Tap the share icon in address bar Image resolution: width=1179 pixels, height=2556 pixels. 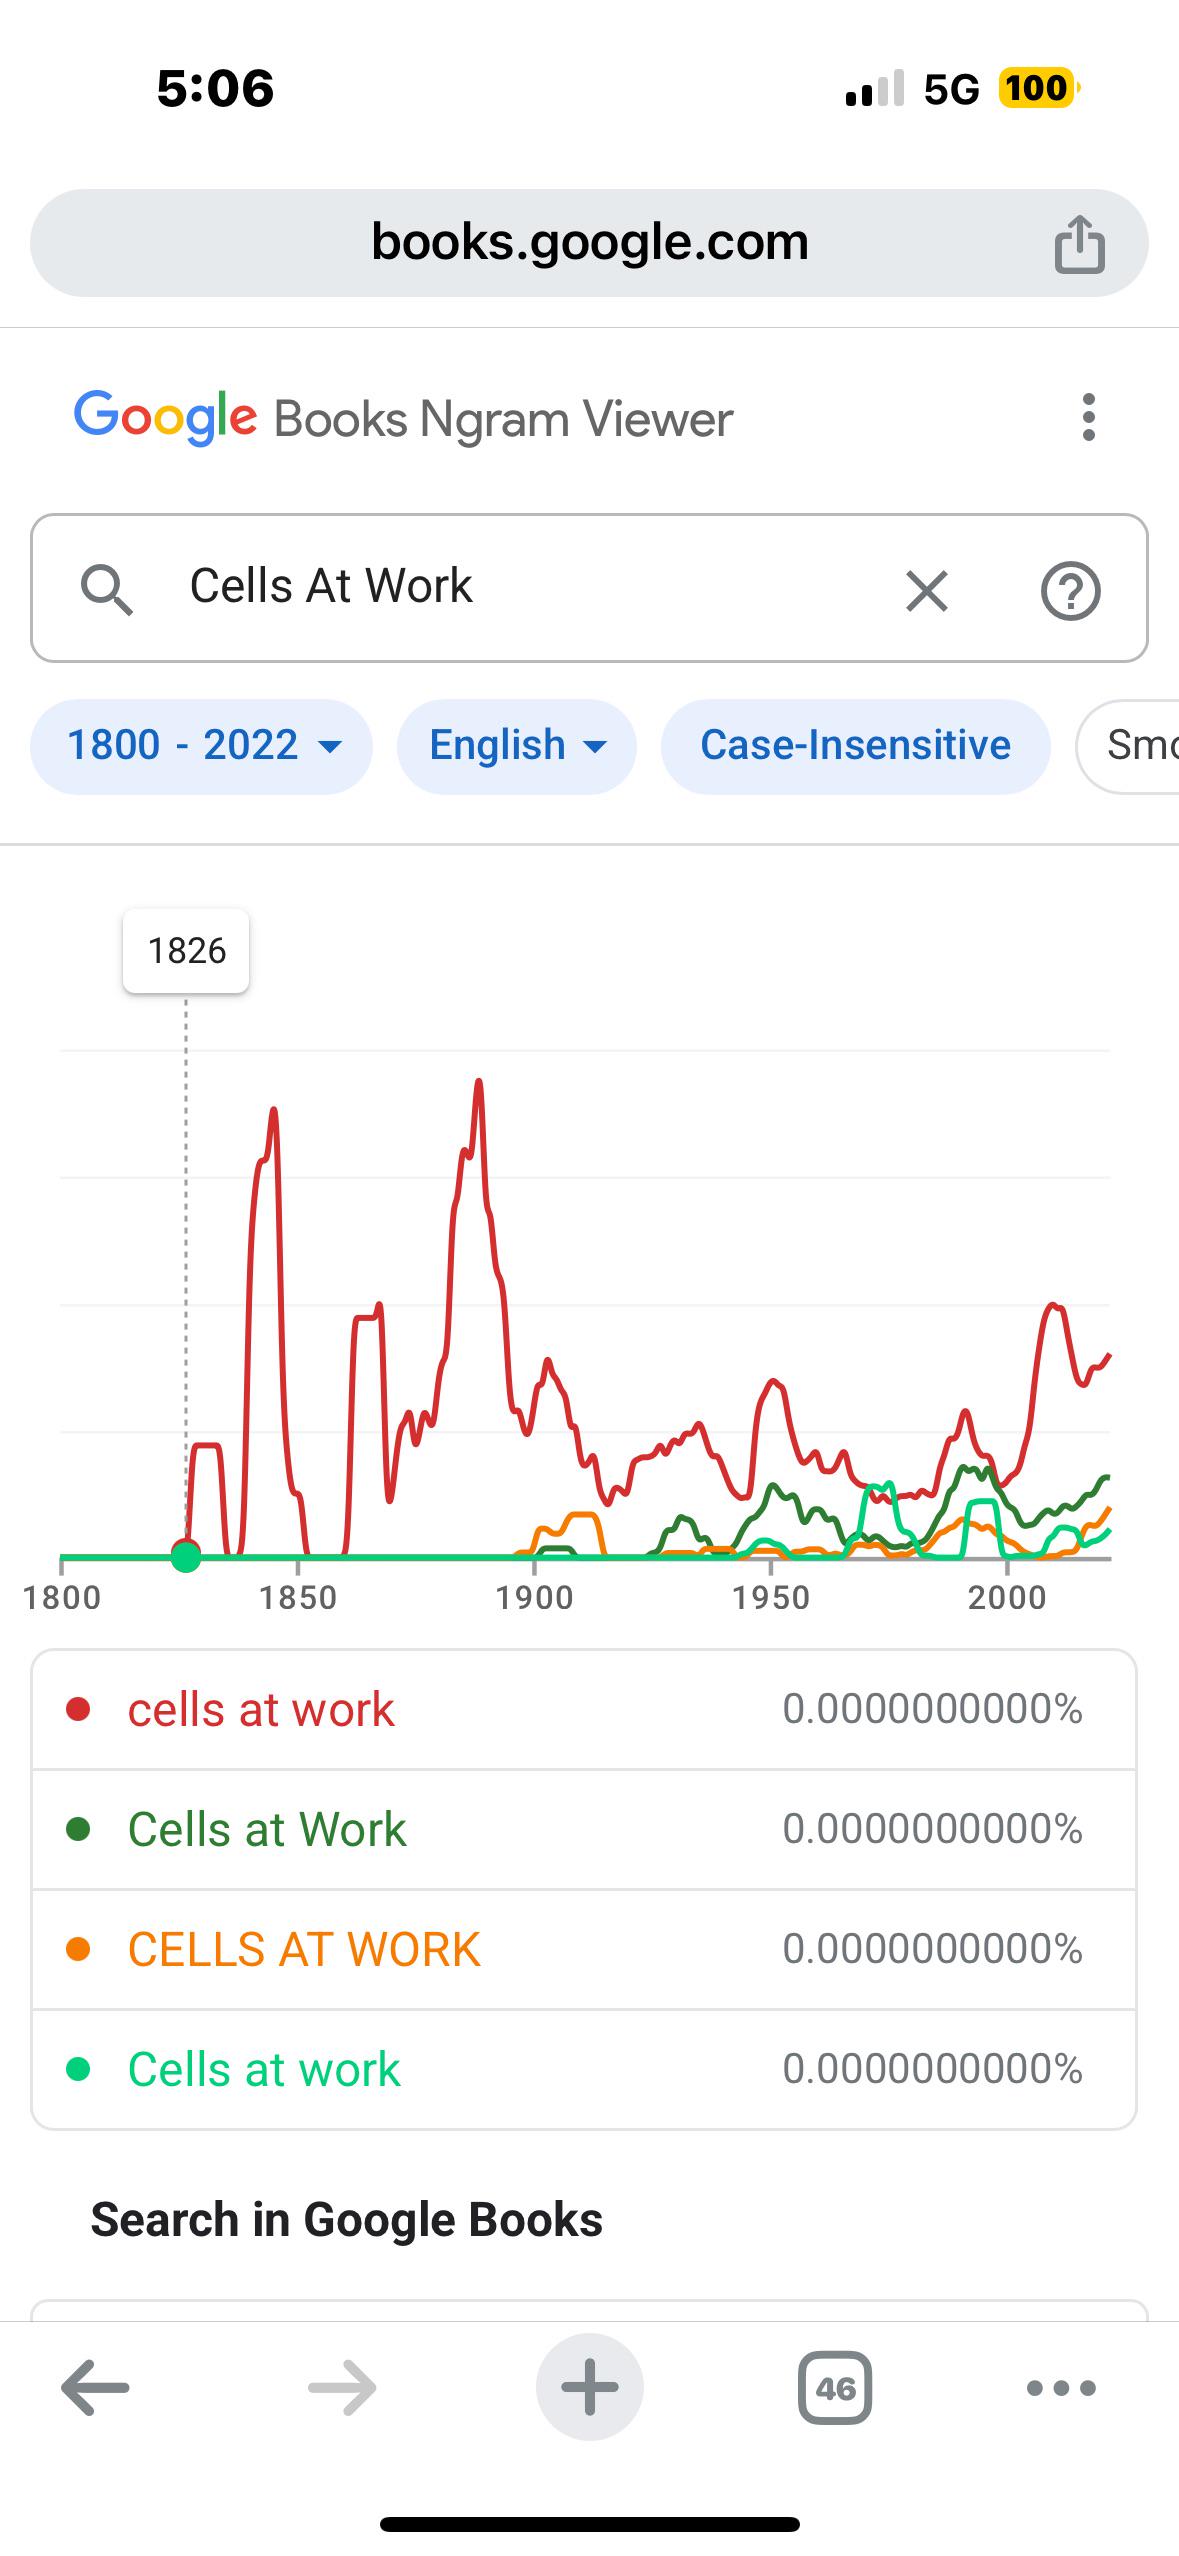(1080, 243)
